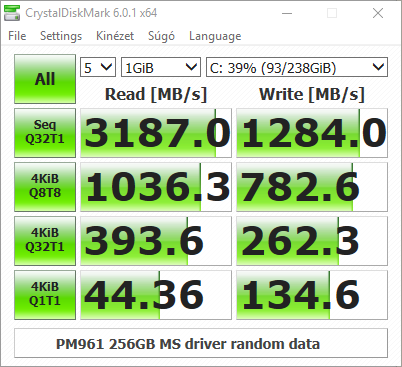This screenshot has width=402, height=367.
Task: Close the CrystalDiskMark window
Action: [378, 13]
